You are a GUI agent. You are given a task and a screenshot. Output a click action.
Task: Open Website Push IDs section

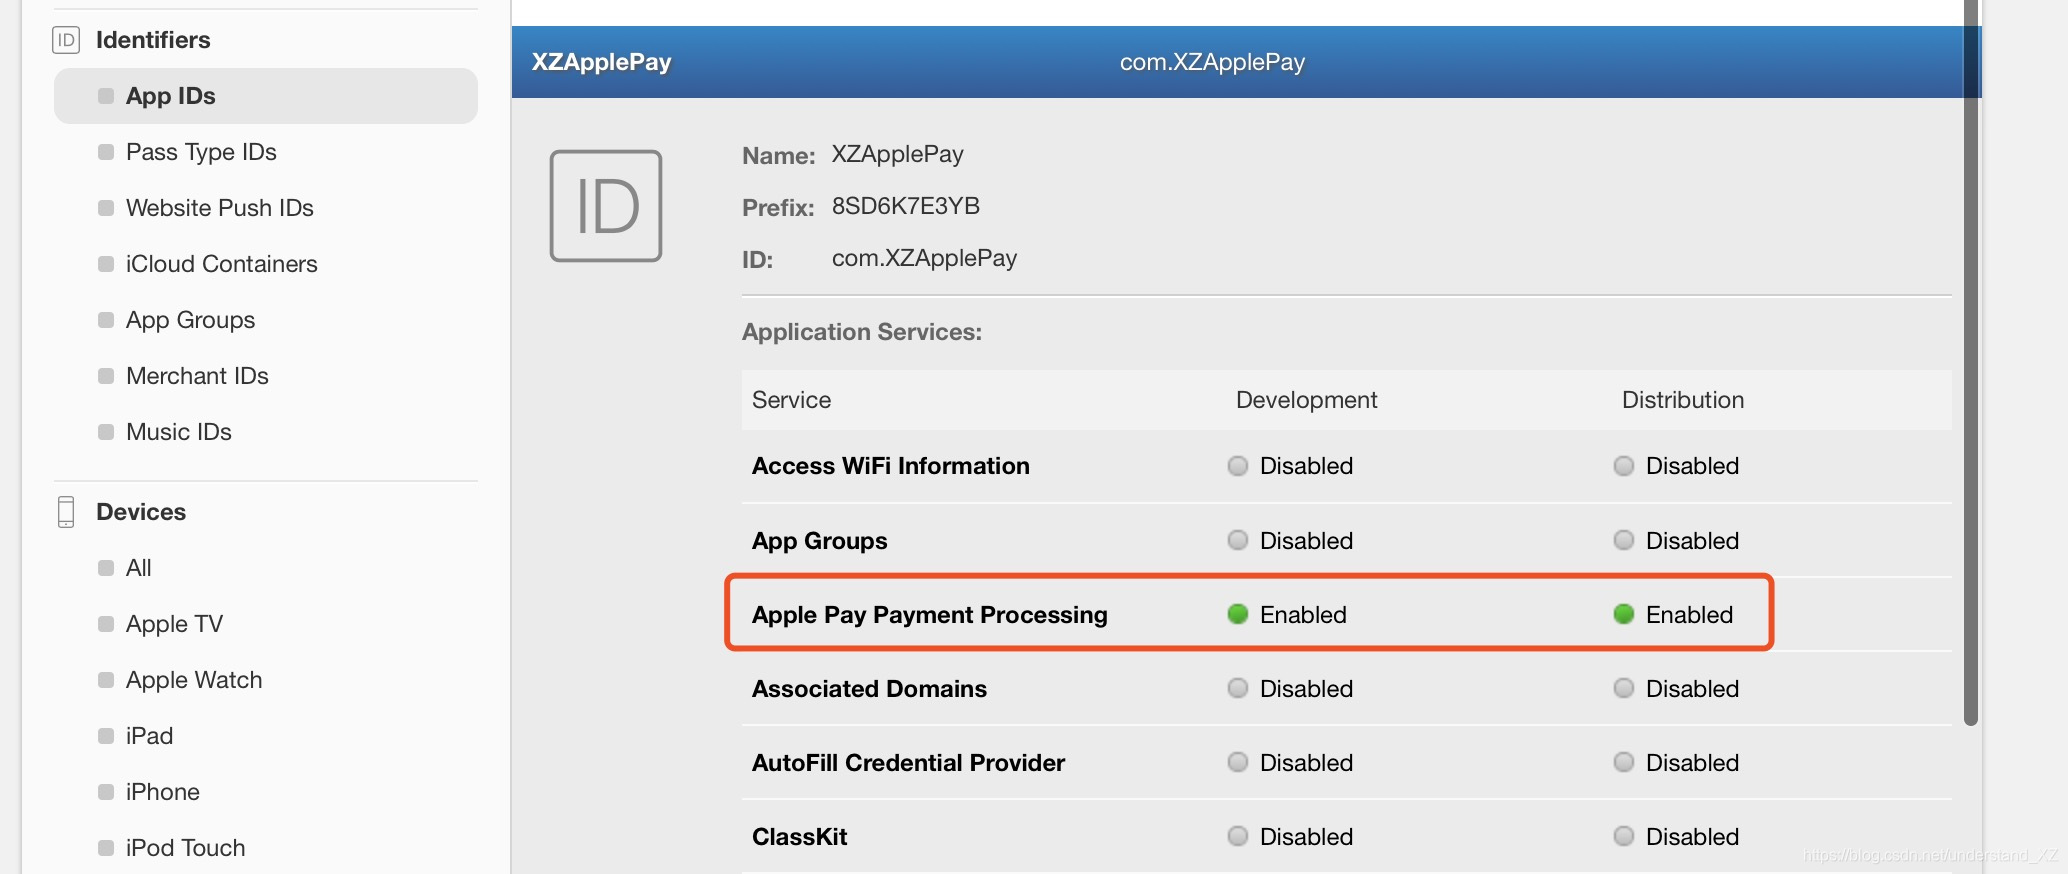point(220,208)
